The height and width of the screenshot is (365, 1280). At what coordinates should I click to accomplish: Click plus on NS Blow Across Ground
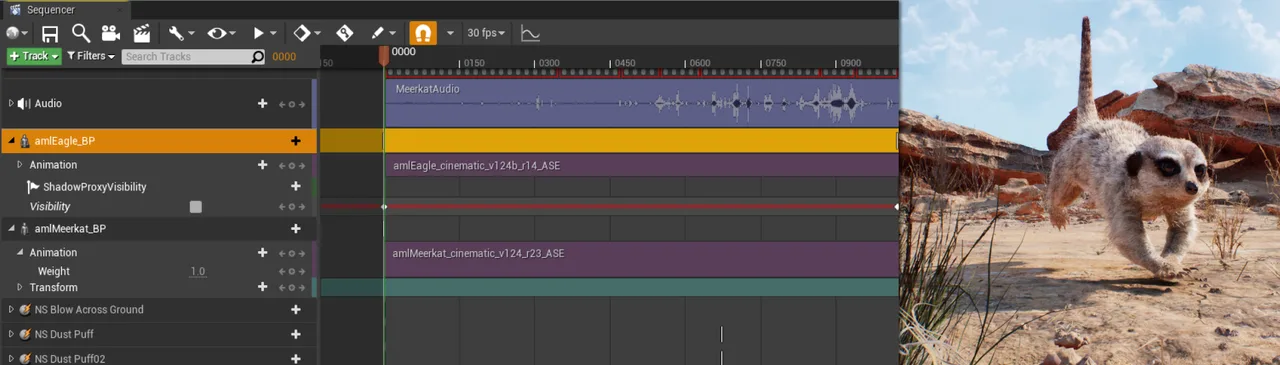(x=295, y=310)
